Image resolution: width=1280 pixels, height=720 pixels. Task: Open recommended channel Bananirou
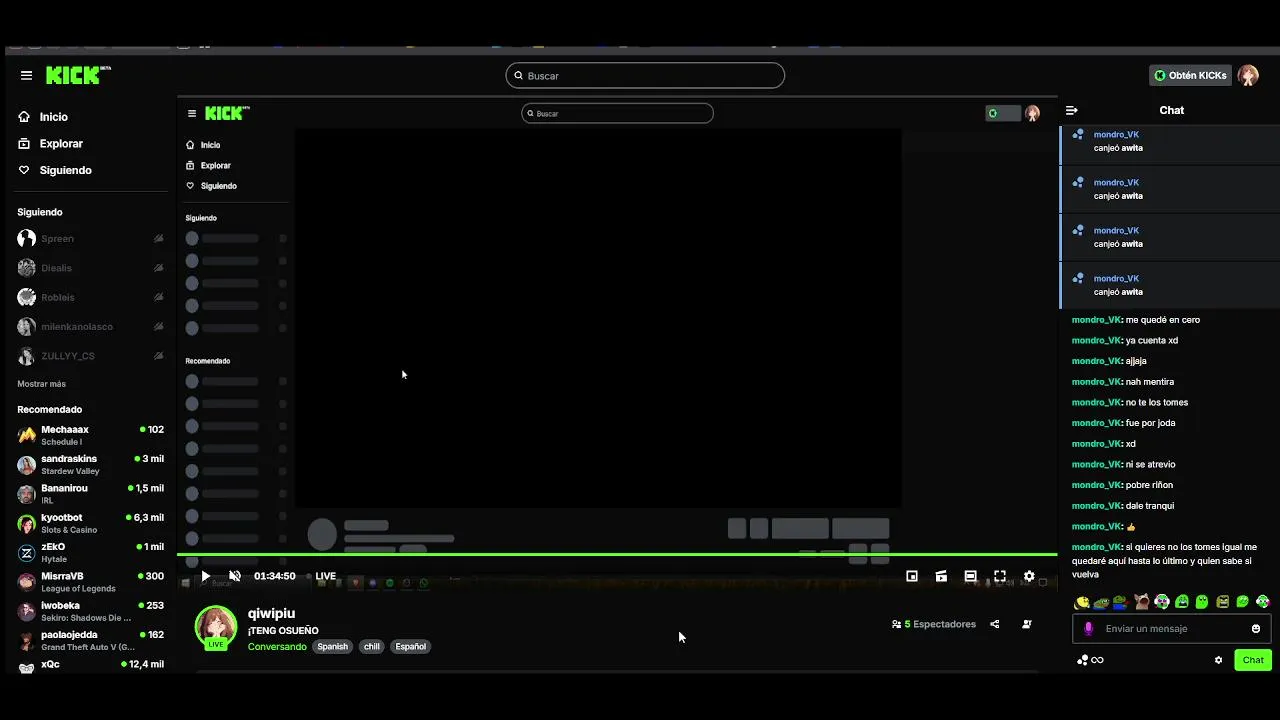pos(90,494)
